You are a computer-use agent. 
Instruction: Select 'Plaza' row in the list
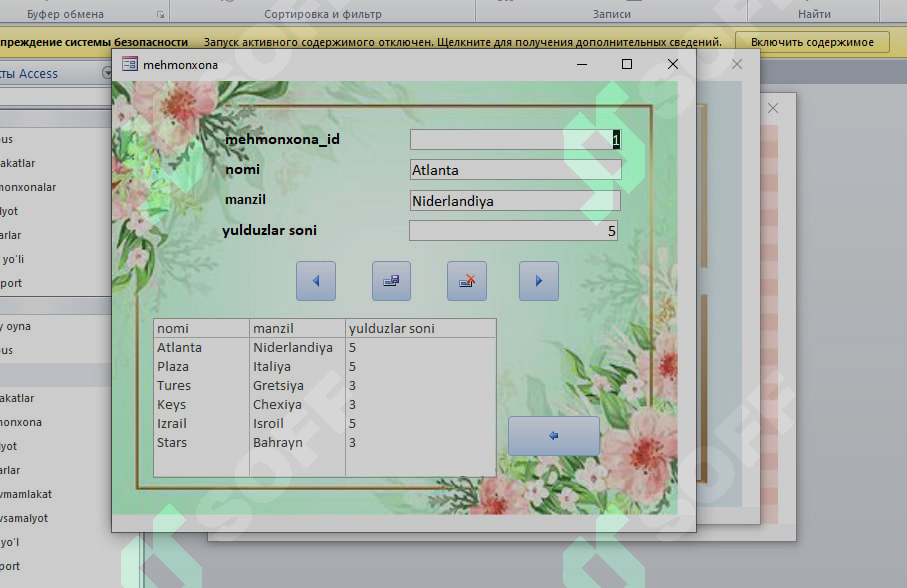325,367
